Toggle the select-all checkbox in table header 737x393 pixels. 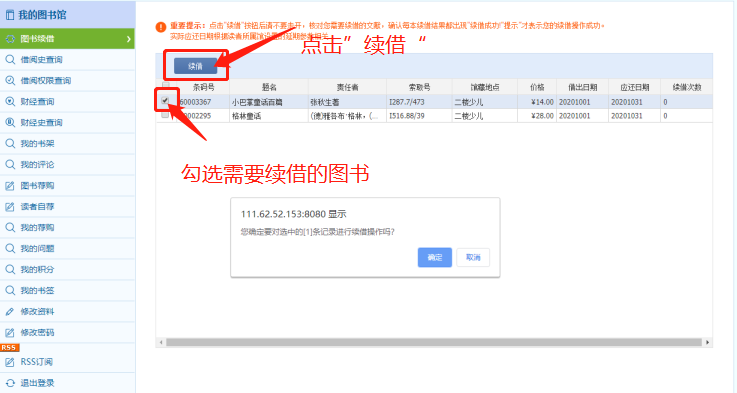[x=165, y=85]
